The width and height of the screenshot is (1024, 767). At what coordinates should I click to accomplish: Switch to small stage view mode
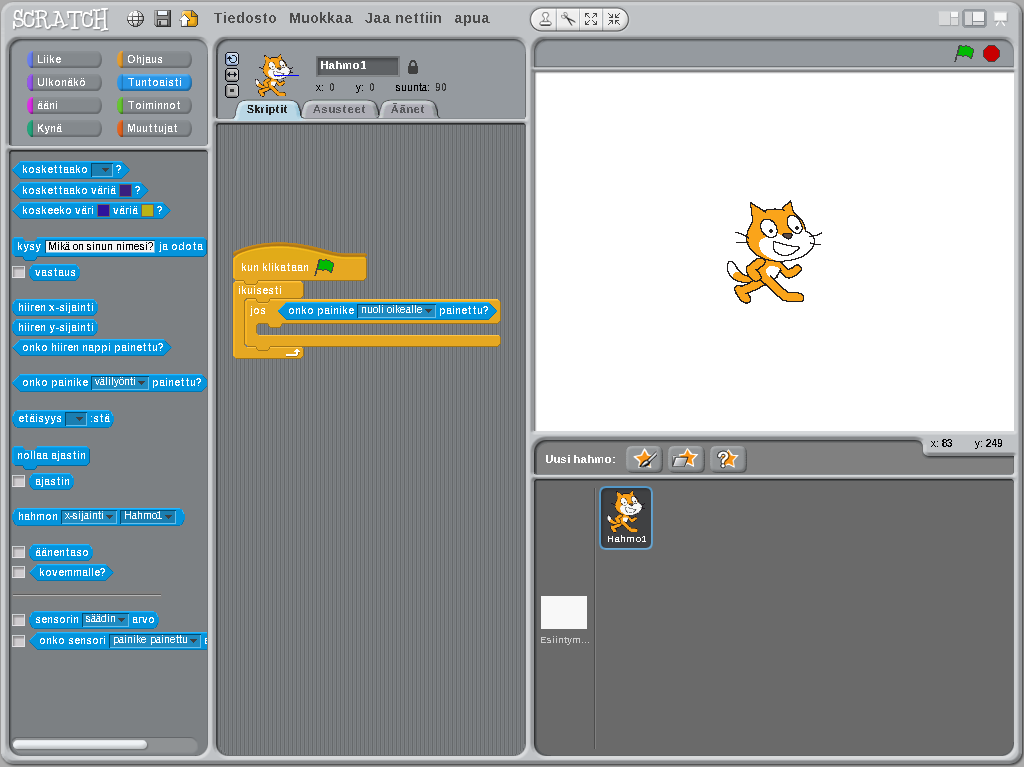tap(948, 19)
